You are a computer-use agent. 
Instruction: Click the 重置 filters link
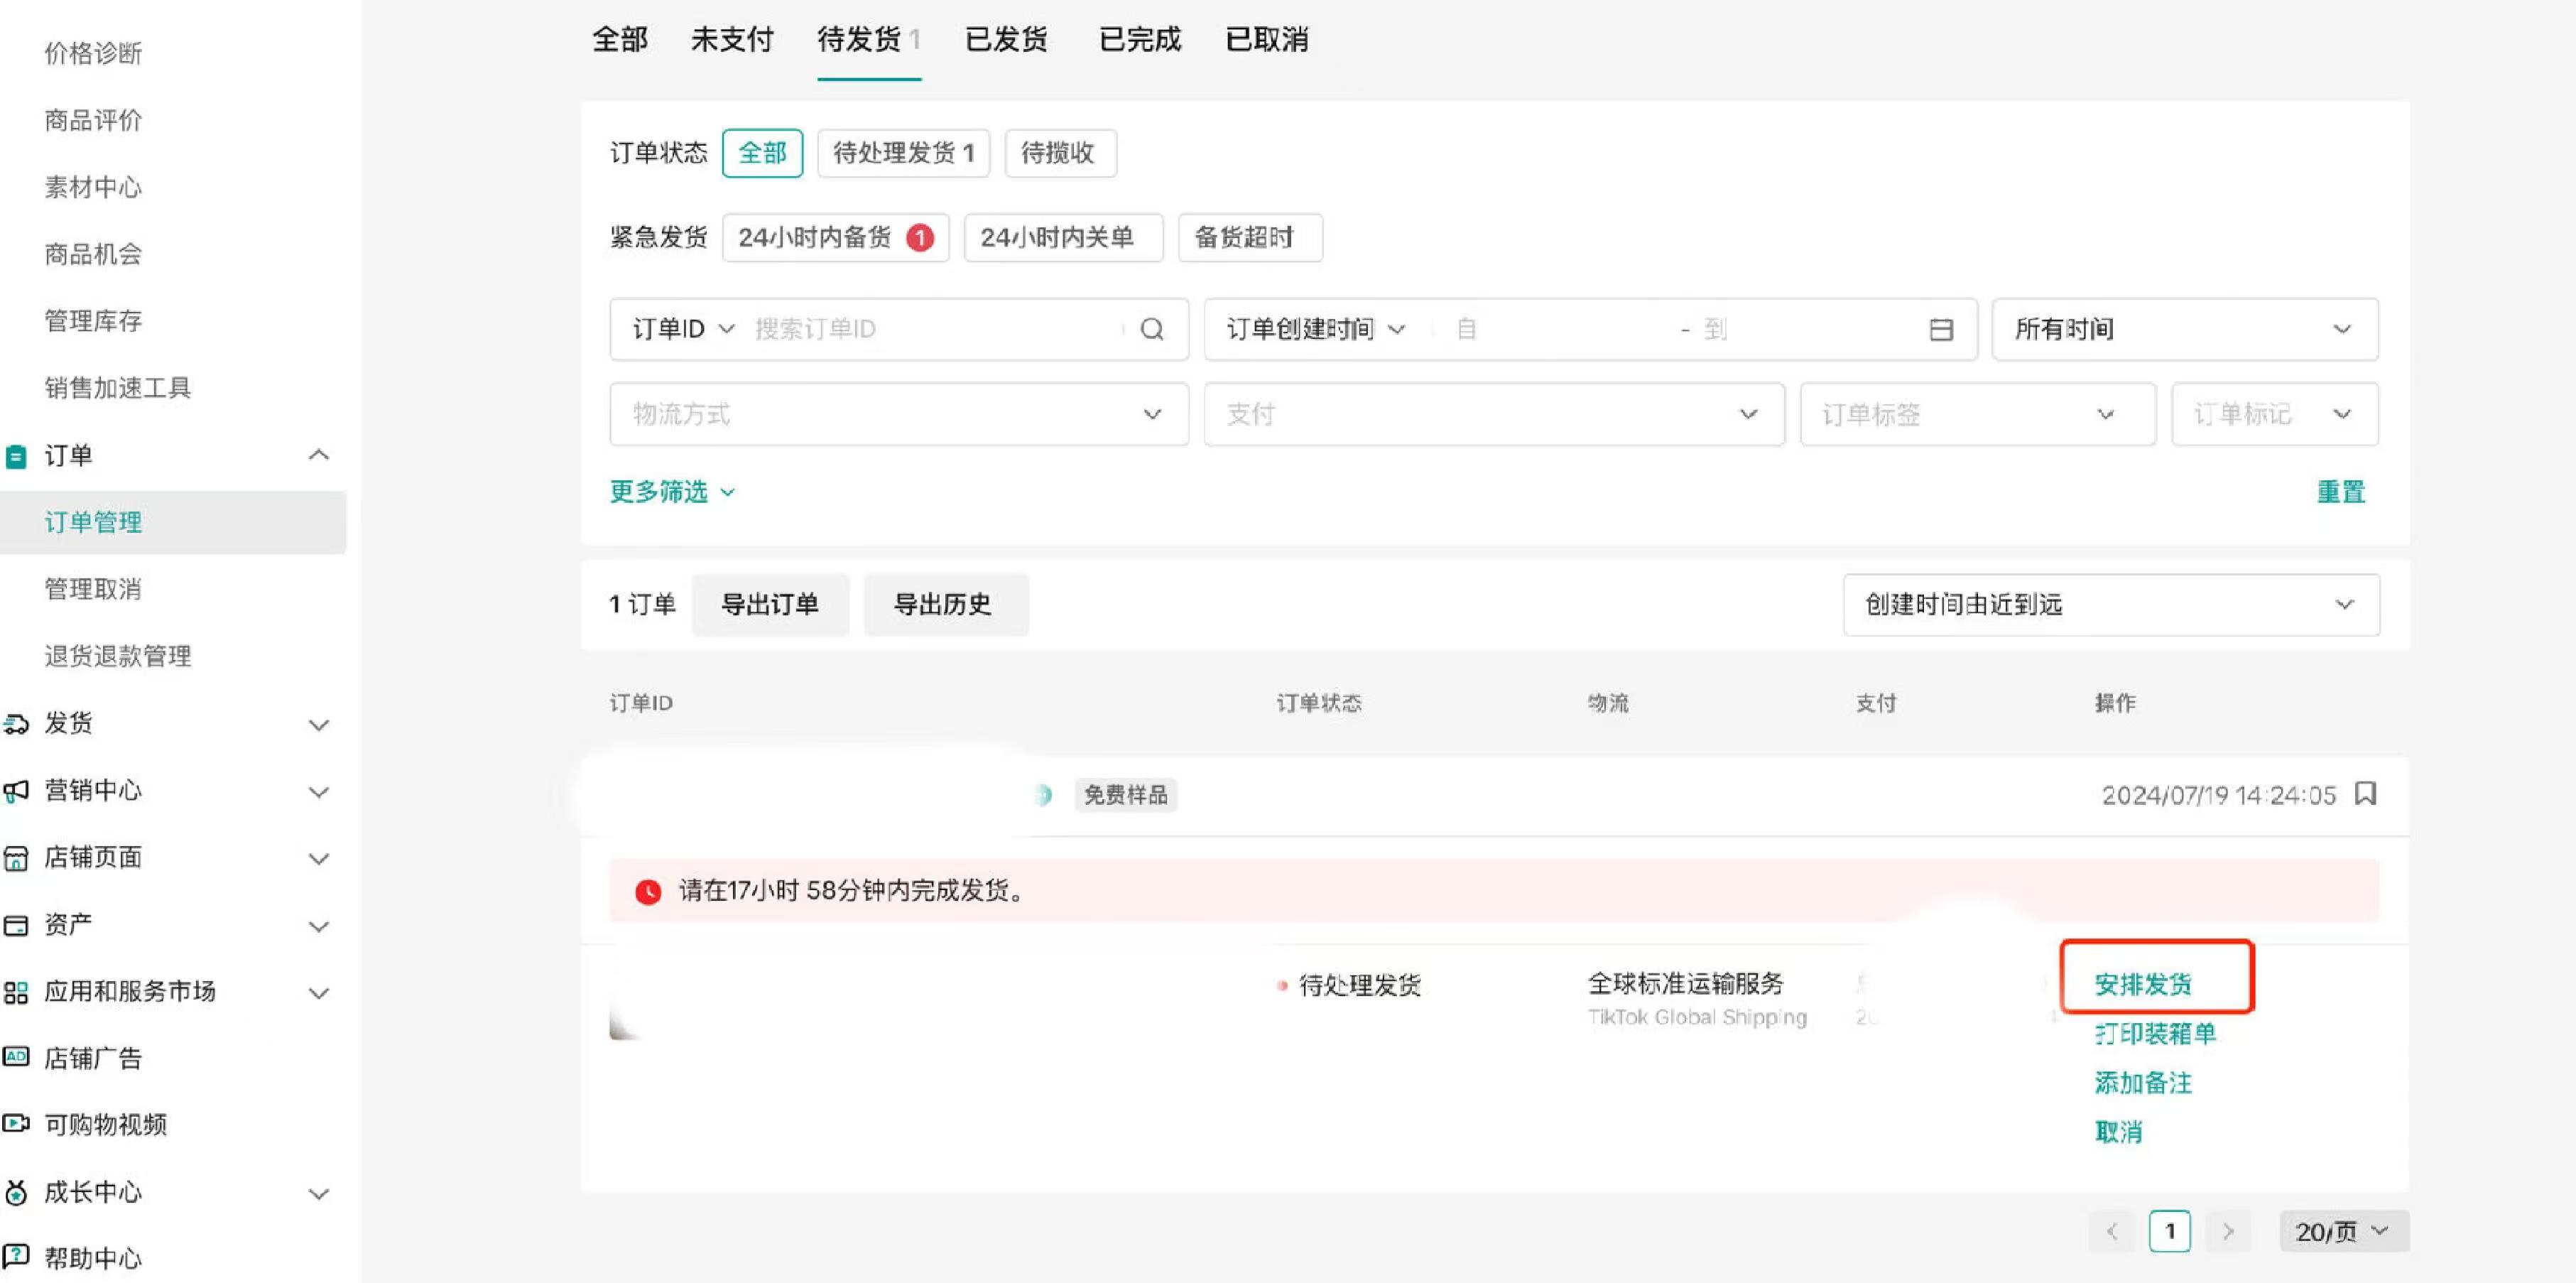[2341, 492]
